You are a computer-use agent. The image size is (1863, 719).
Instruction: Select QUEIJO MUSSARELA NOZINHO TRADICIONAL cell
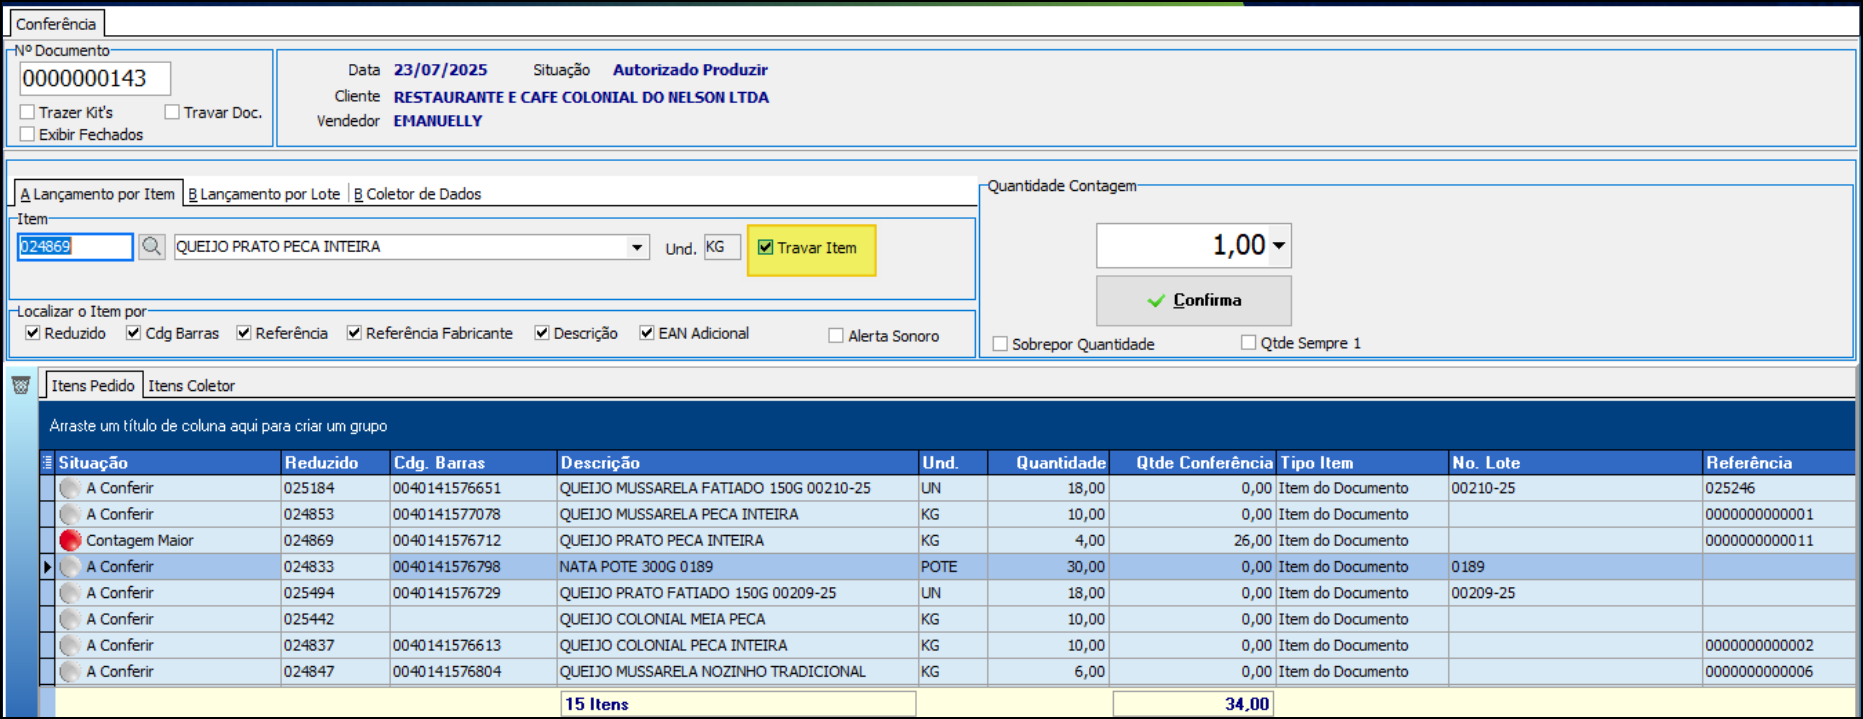point(738,671)
